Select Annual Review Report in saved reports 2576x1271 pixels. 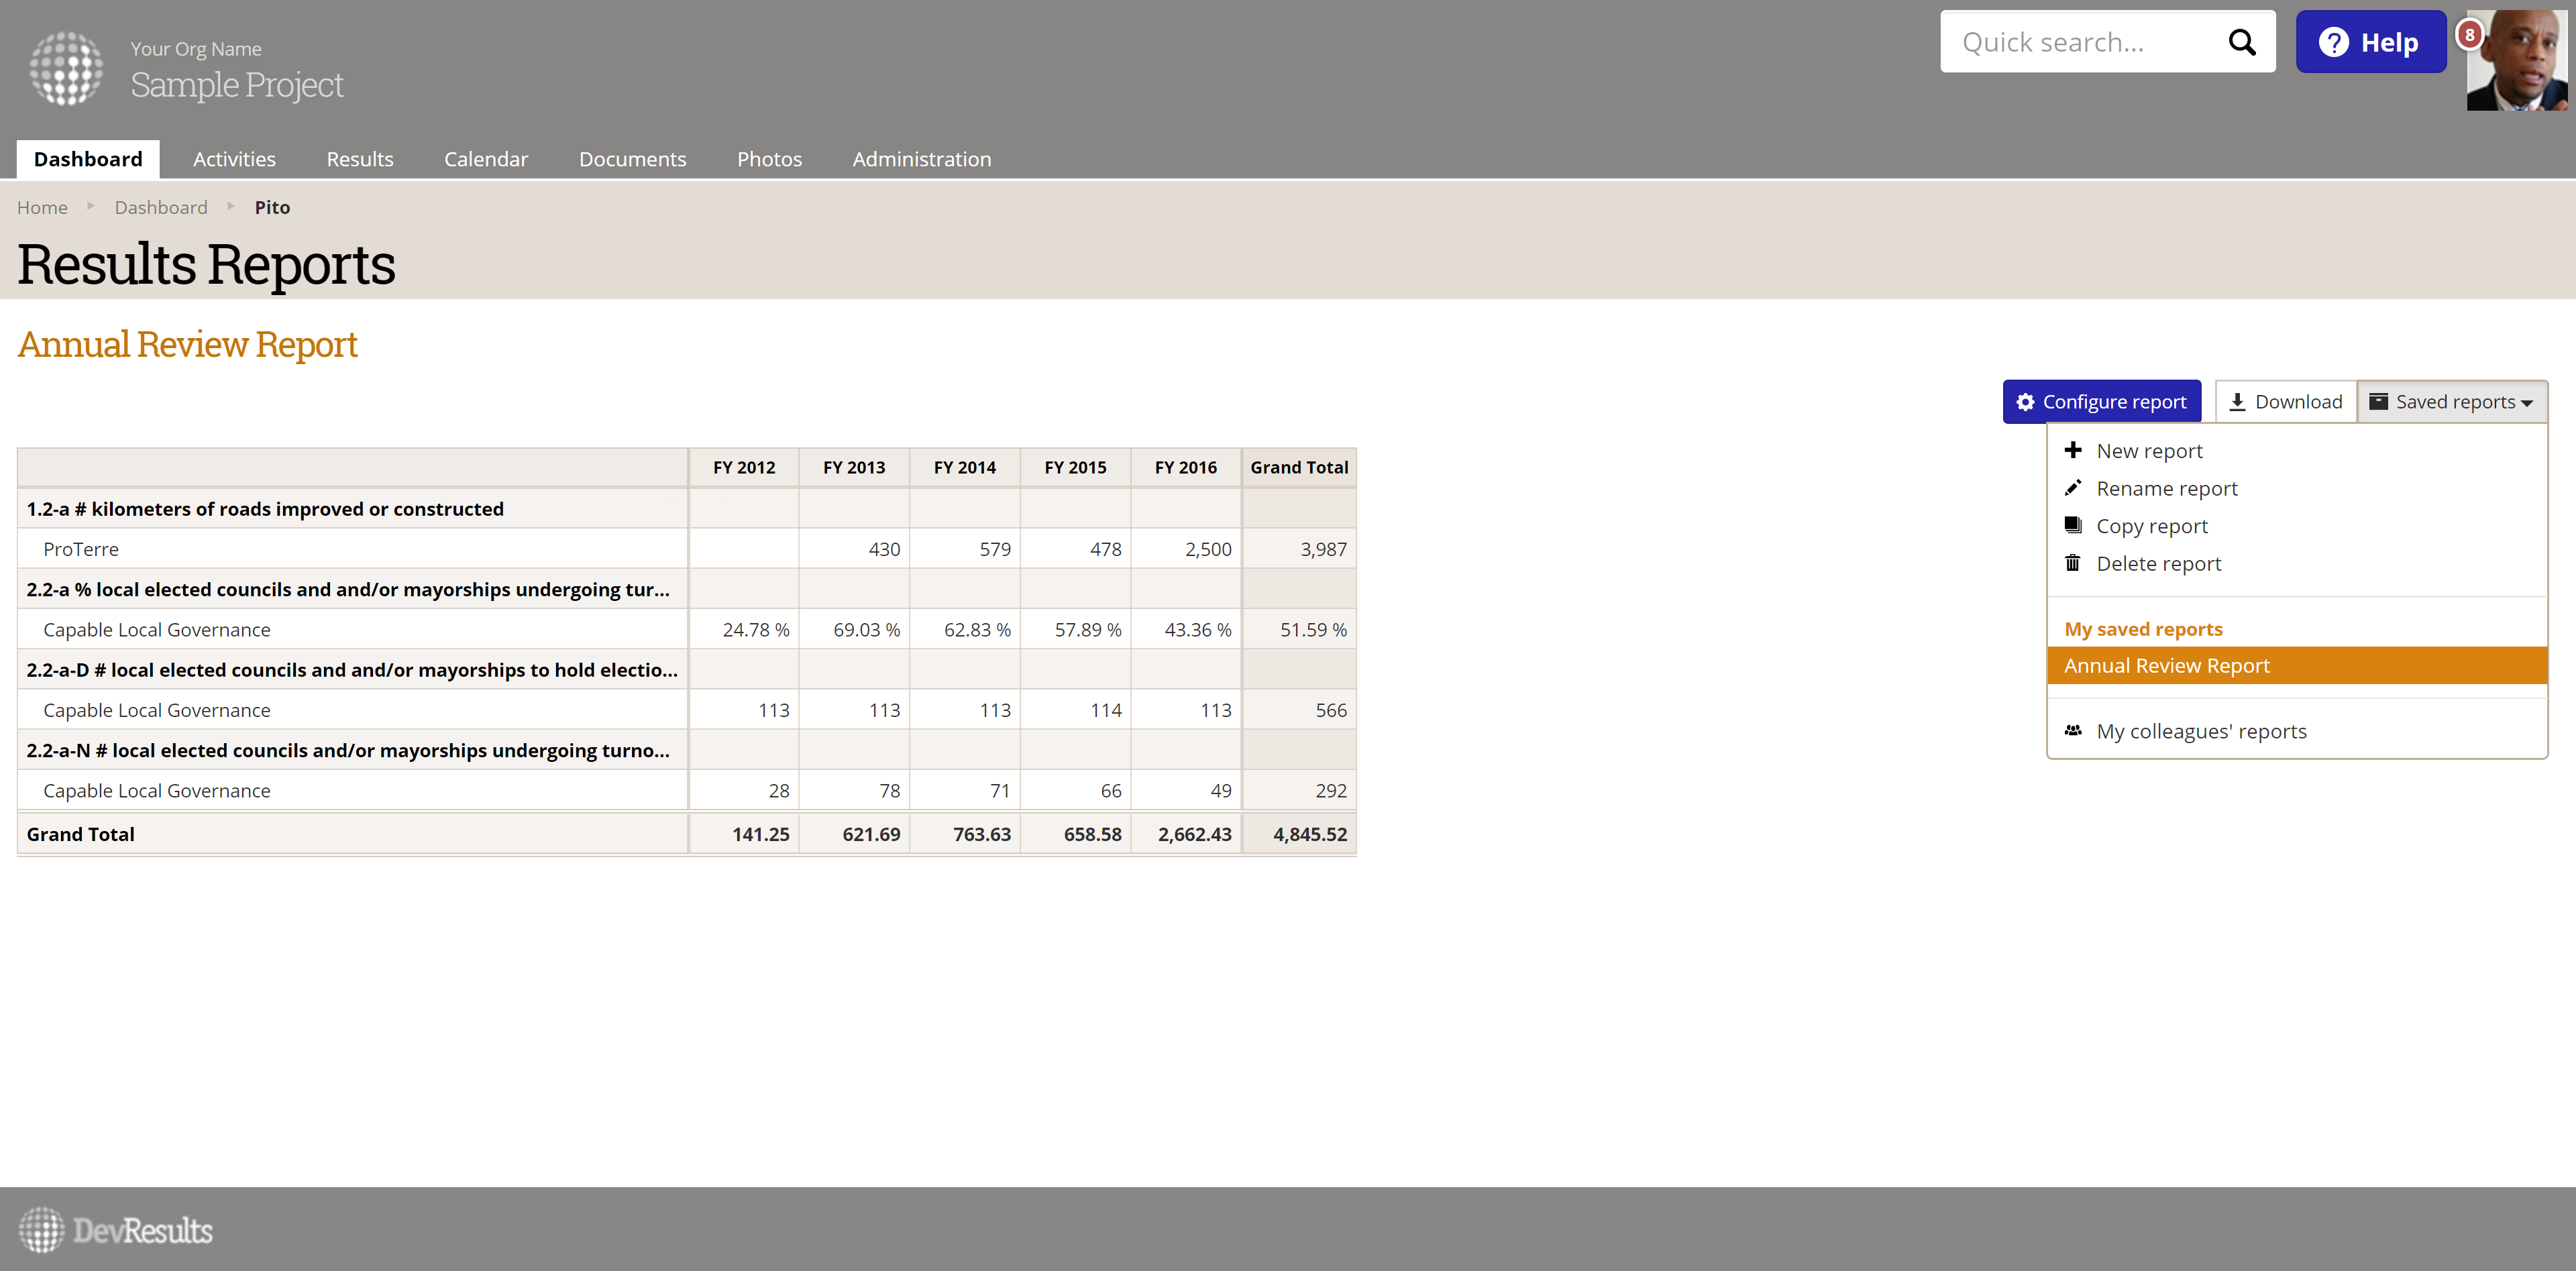click(x=2166, y=666)
